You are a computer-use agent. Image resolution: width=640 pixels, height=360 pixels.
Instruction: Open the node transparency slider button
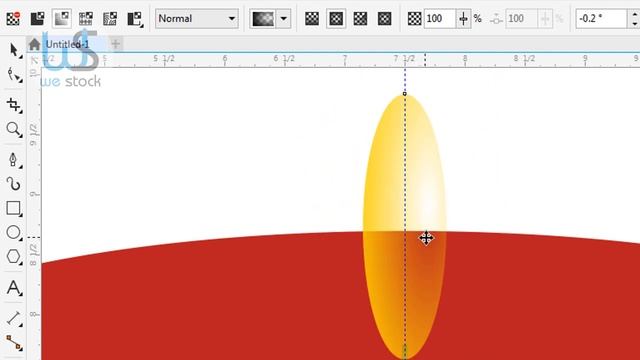click(463, 19)
